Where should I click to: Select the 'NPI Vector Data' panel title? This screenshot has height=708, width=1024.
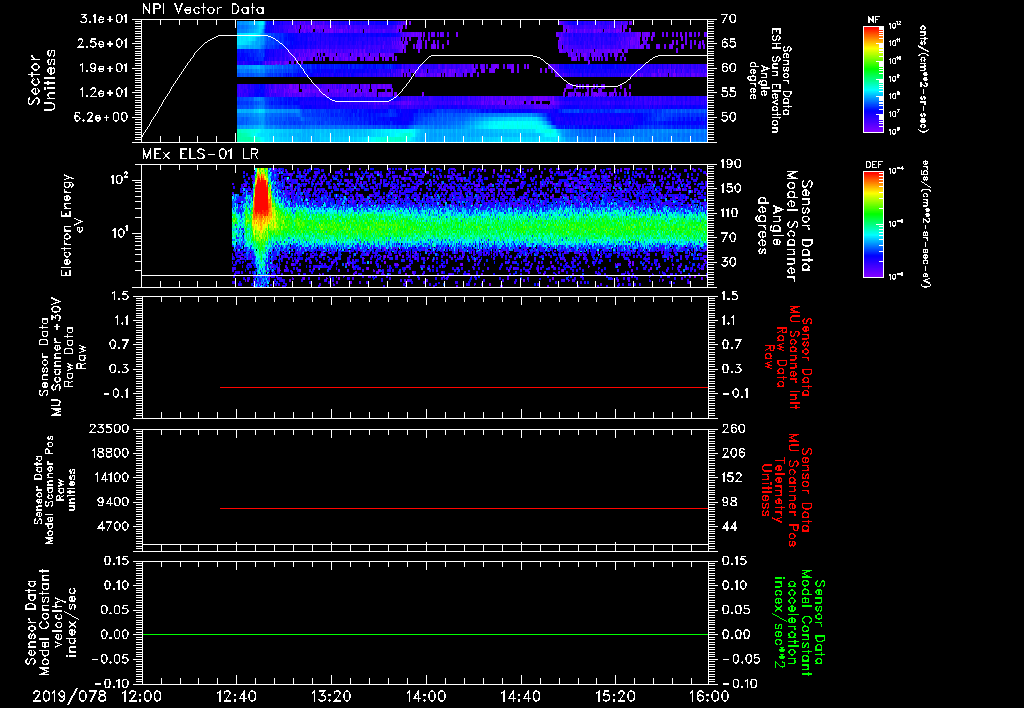click(x=203, y=9)
